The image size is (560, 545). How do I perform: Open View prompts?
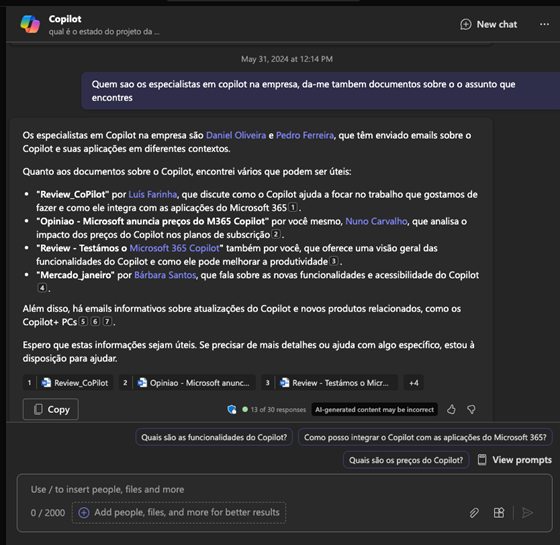click(x=514, y=460)
